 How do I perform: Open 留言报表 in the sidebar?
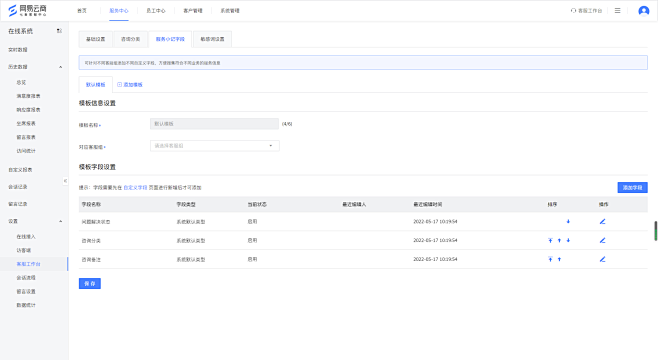(26, 137)
